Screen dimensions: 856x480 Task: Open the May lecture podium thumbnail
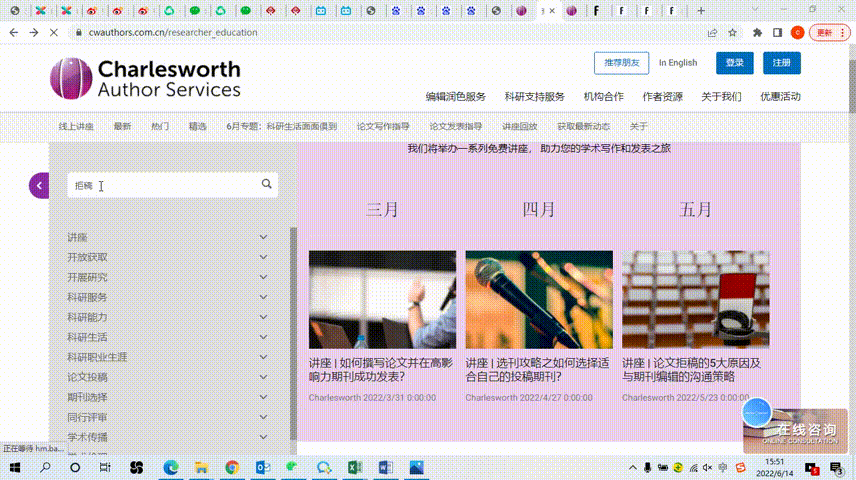coord(696,299)
